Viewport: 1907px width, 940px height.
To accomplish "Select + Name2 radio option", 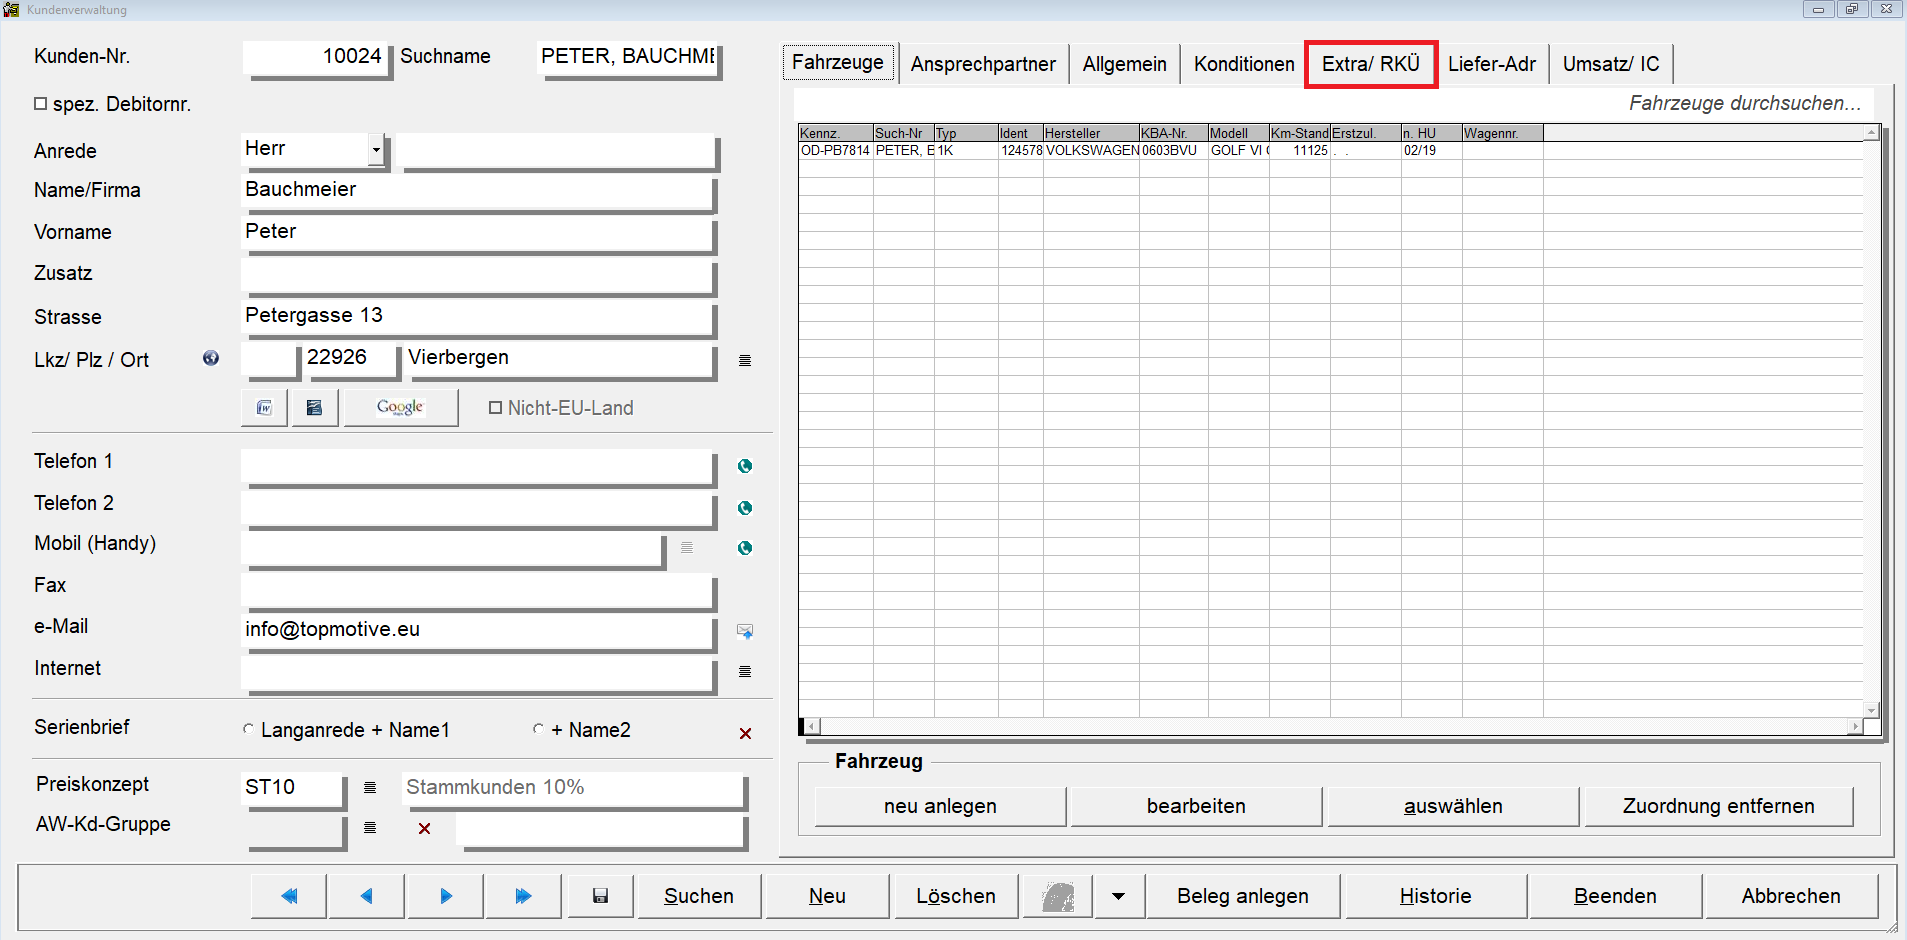I will [x=538, y=729].
